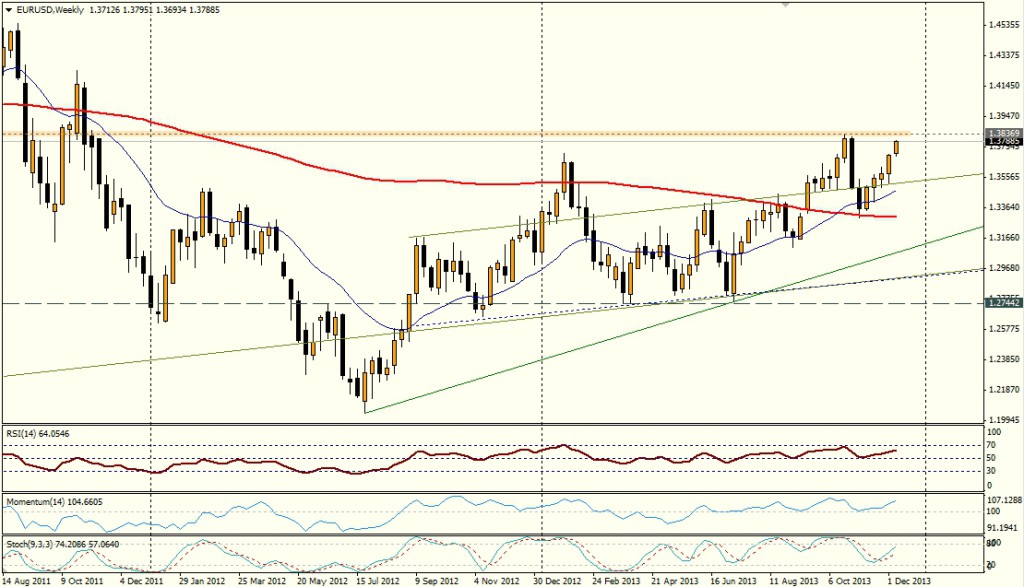Click the 14 Aug 2011 date label
This screenshot has width=1024, height=587.
(x=28, y=579)
